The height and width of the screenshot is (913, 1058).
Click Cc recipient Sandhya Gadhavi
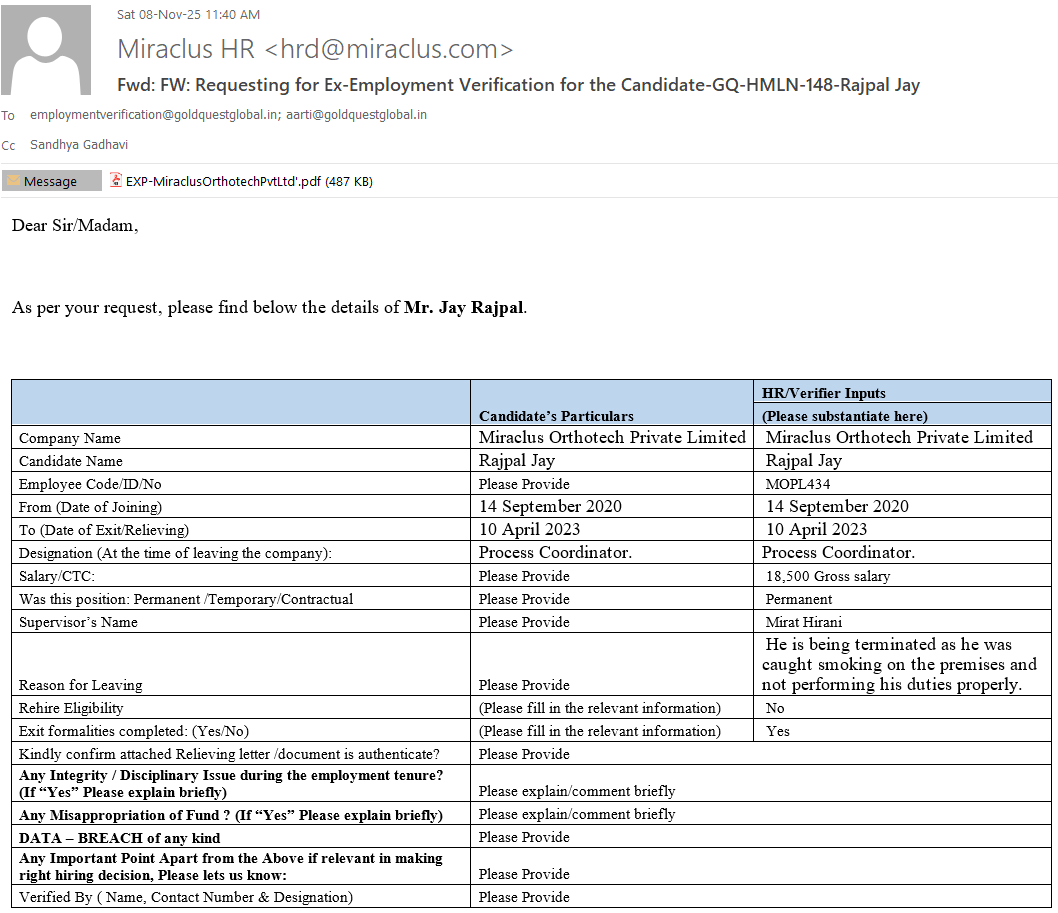click(79, 144)
